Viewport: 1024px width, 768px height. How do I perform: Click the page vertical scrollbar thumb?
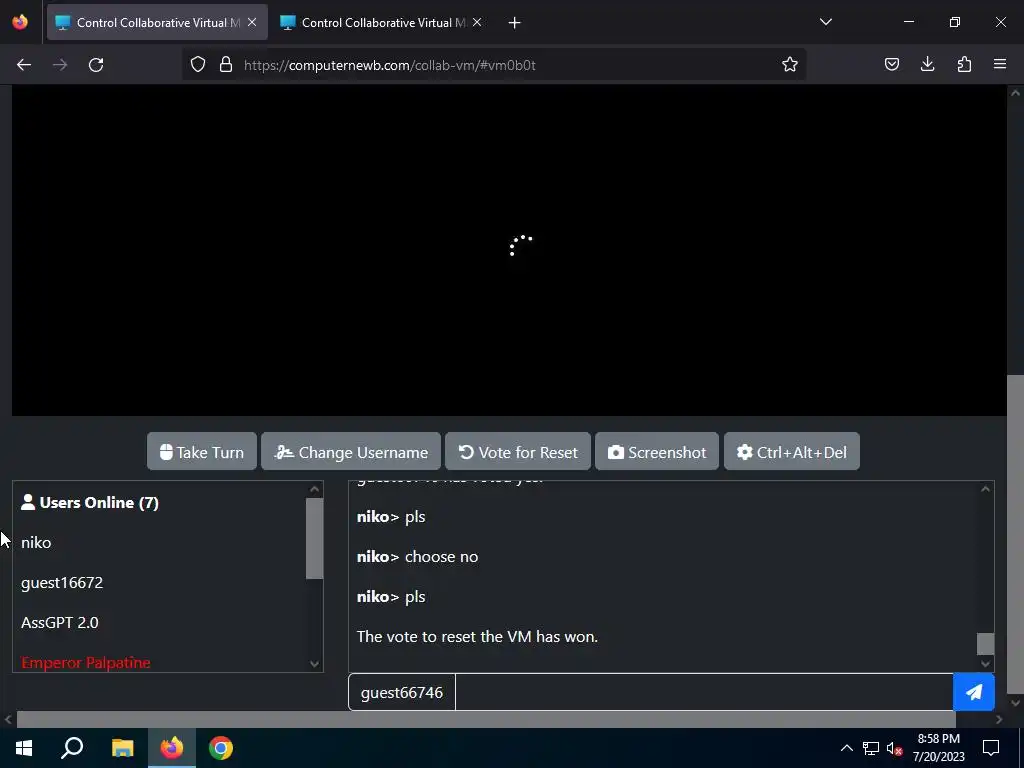click(1015, 534)
